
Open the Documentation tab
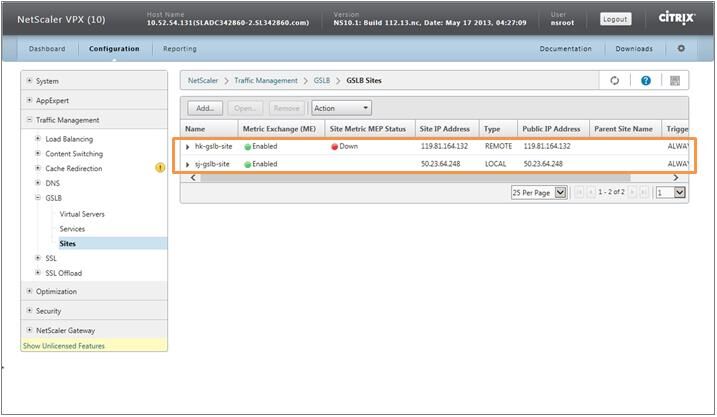[x=566, y=48]
